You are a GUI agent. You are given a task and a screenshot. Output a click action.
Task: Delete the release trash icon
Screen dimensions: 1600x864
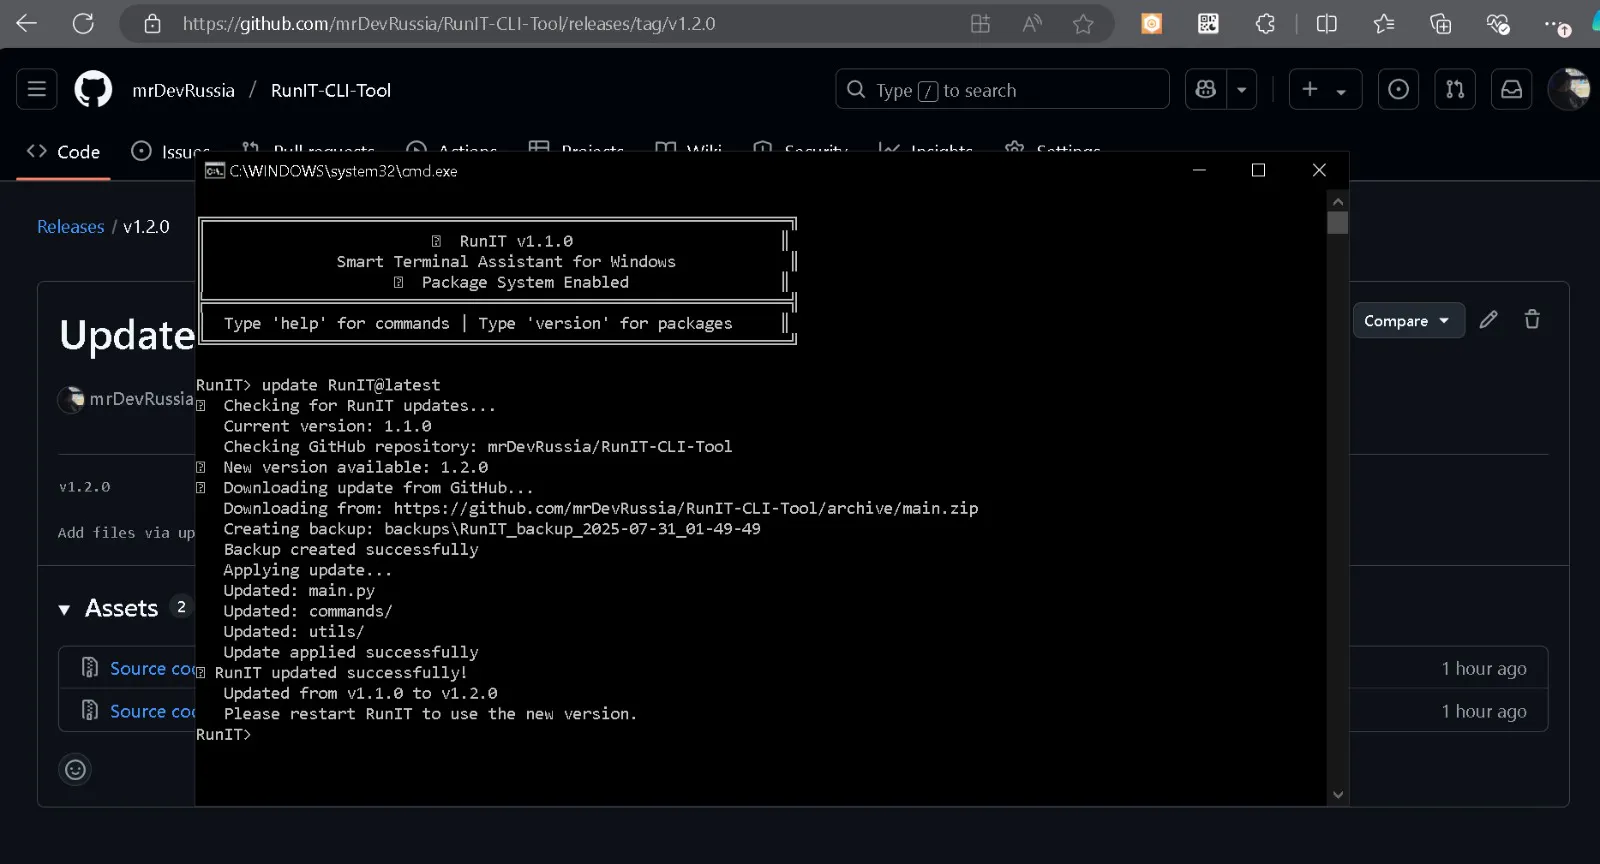point(1532,320)
